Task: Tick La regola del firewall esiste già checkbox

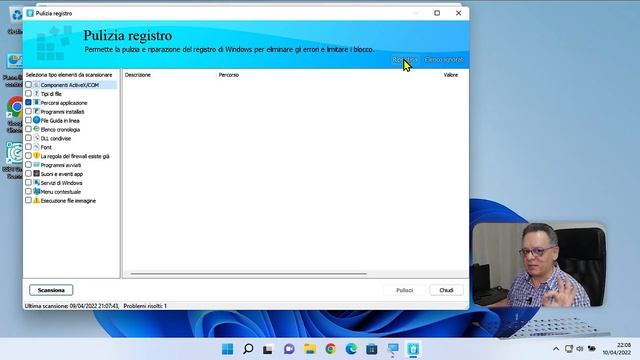Action: [28, 156]
